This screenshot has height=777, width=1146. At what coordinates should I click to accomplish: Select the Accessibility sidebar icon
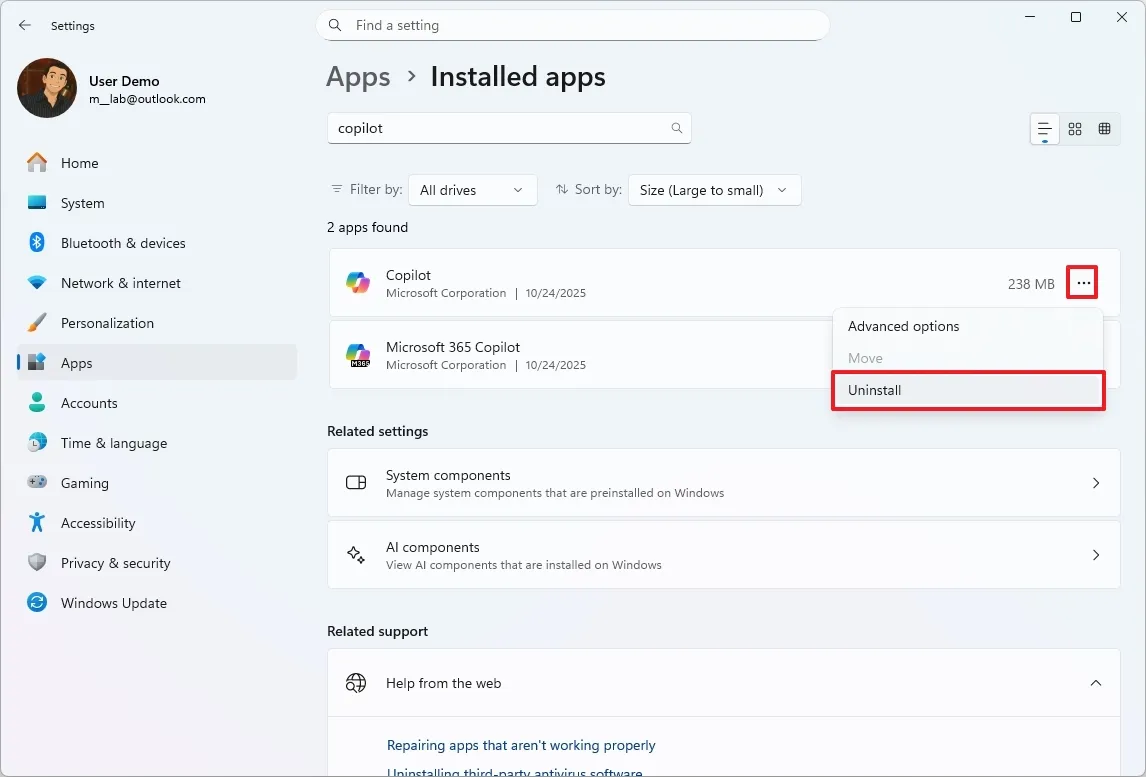36,523
